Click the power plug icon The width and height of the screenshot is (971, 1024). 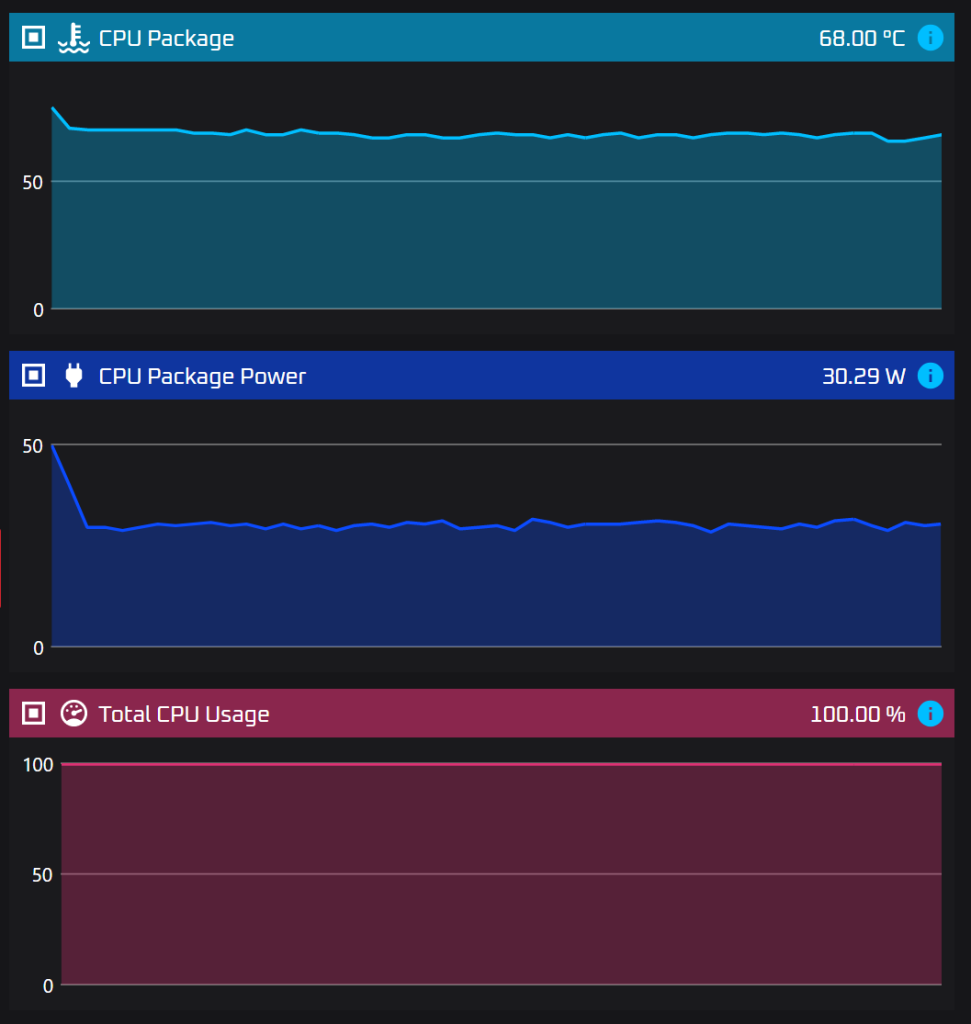73,376
